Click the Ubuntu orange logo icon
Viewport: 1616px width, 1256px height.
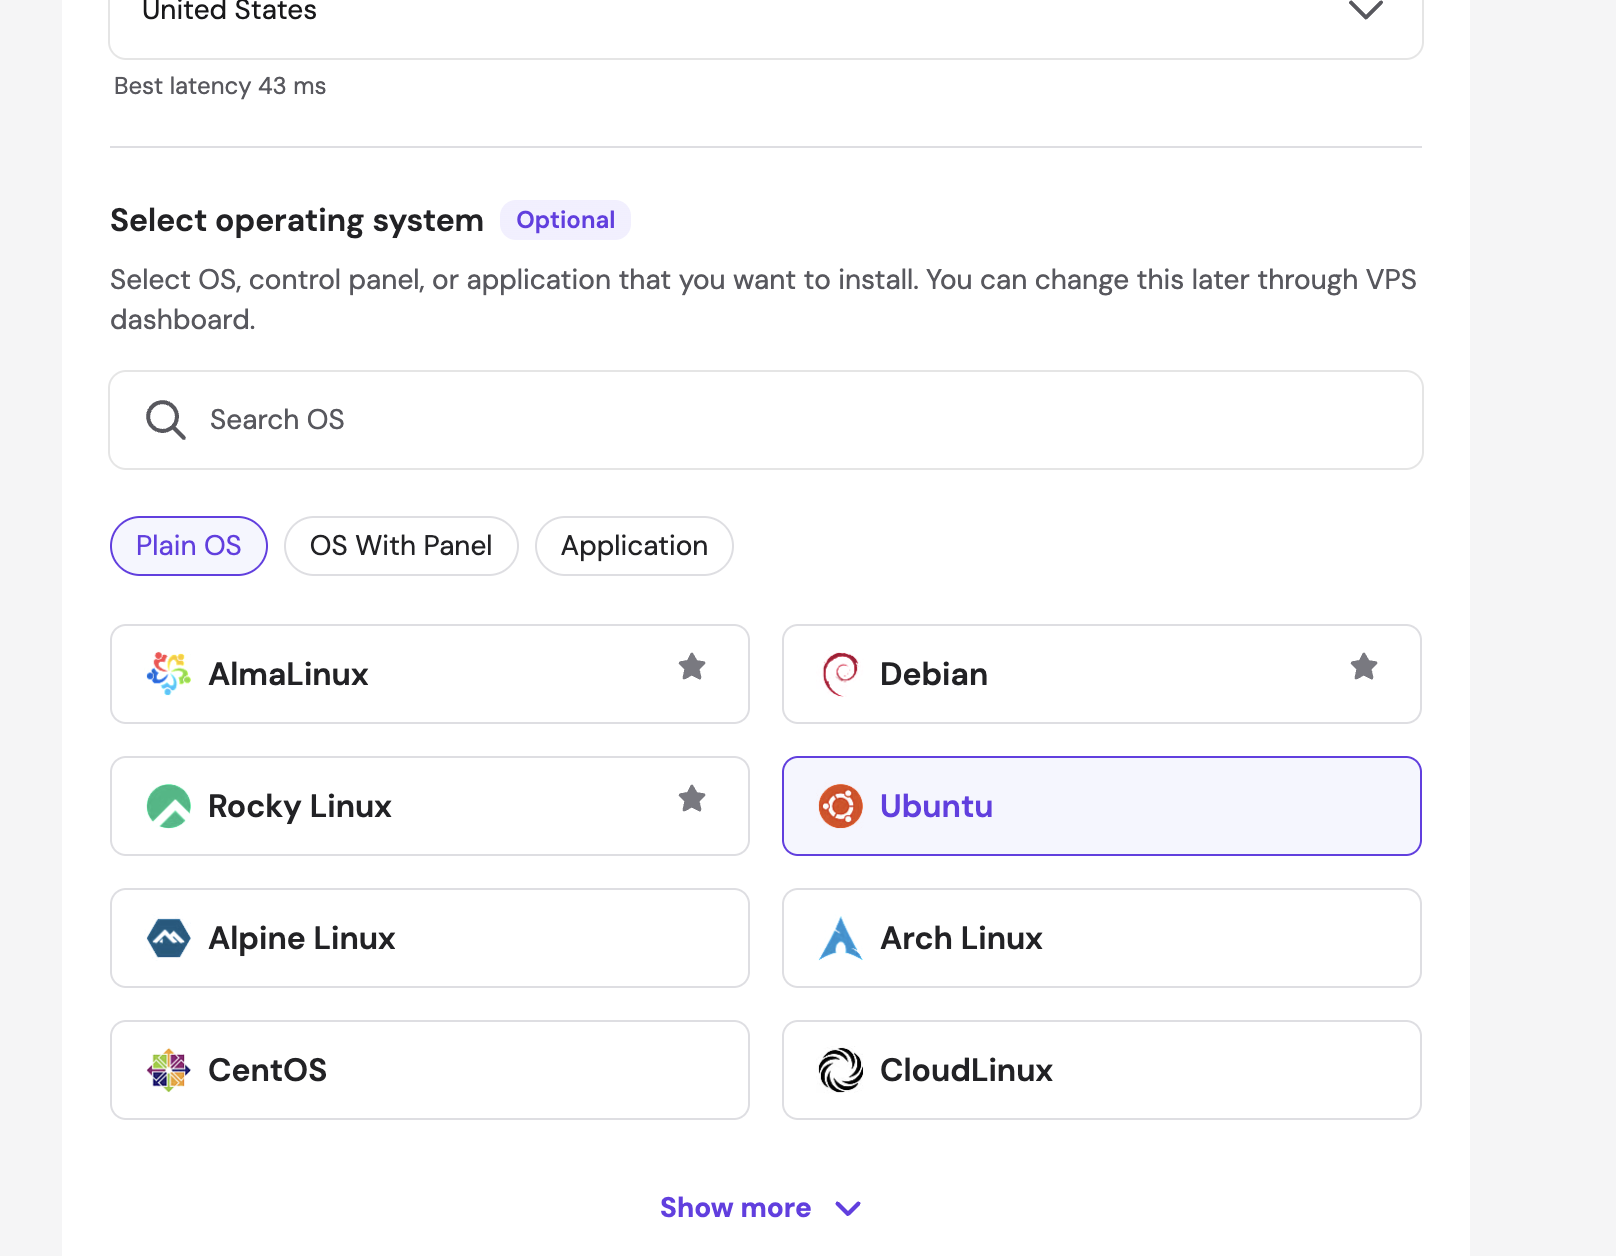840,806
